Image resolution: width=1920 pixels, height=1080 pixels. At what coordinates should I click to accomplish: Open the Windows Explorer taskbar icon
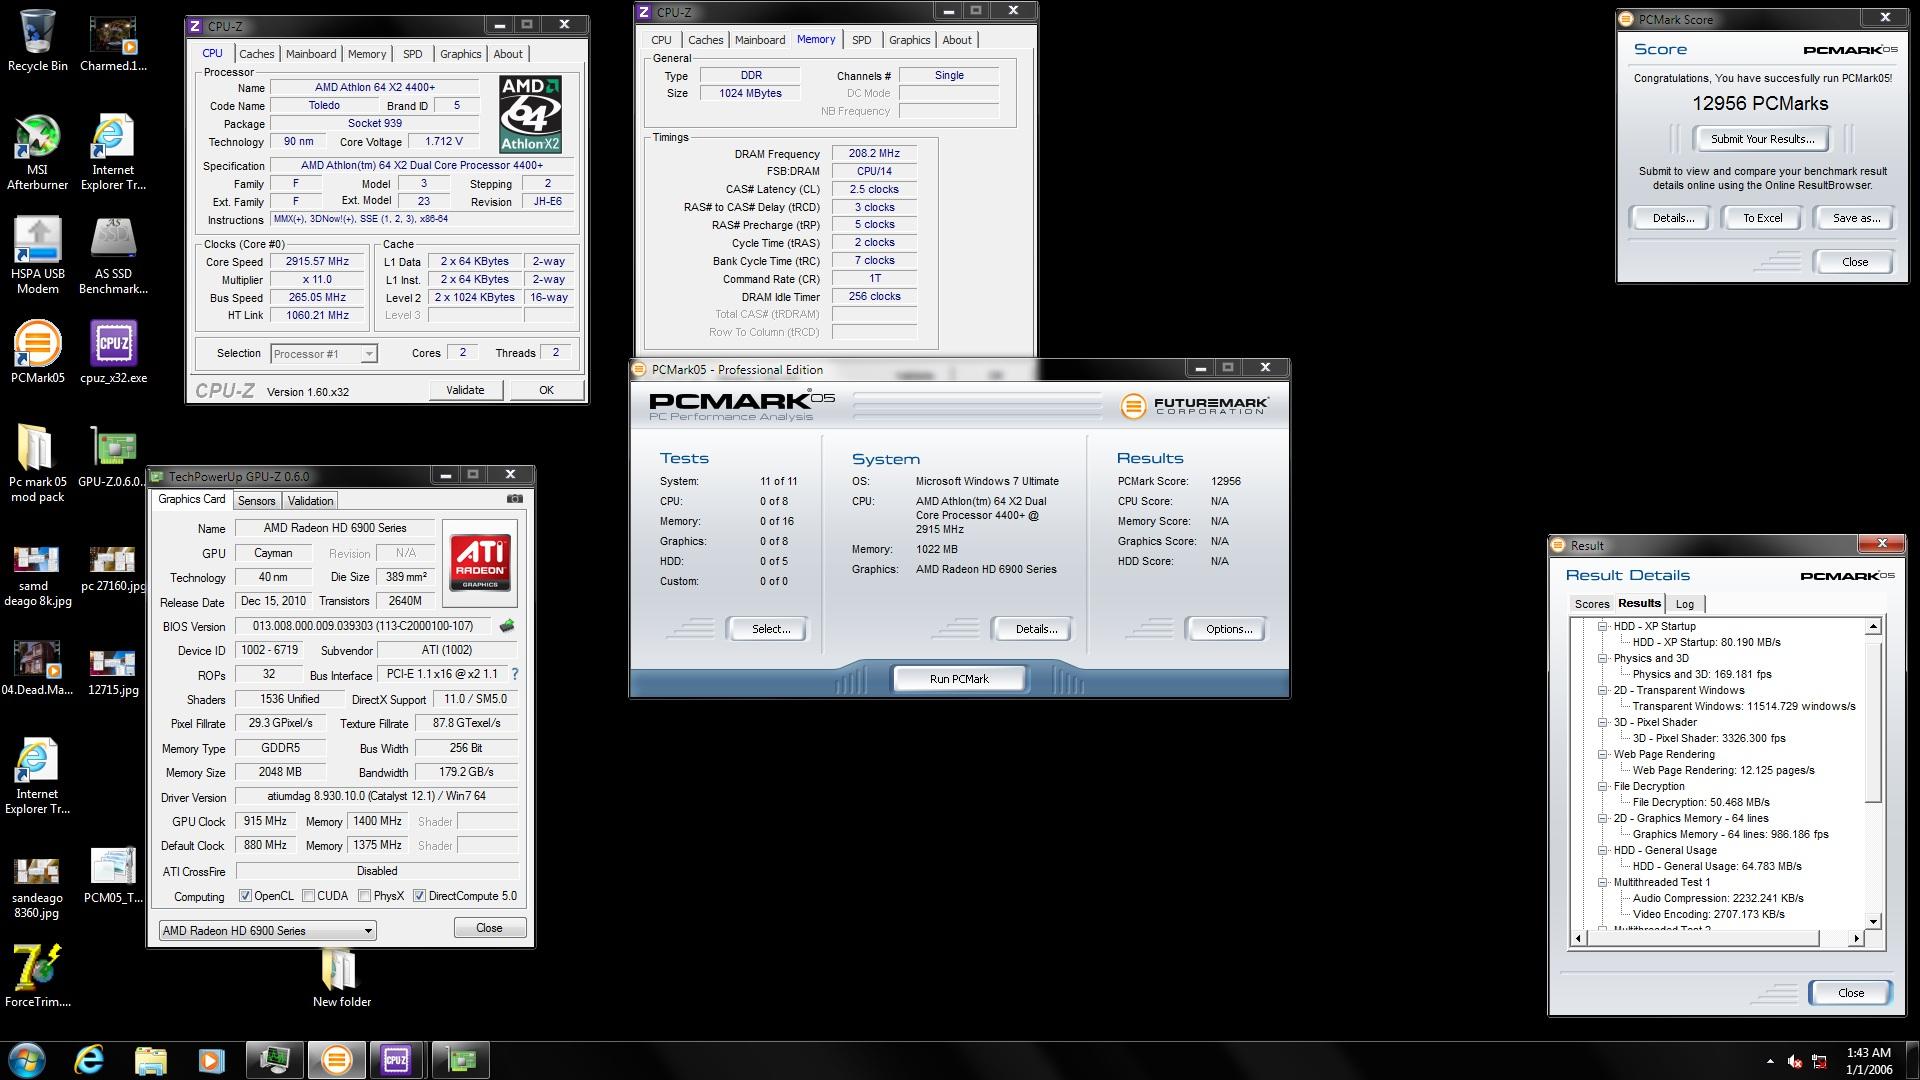(150, 1059)
